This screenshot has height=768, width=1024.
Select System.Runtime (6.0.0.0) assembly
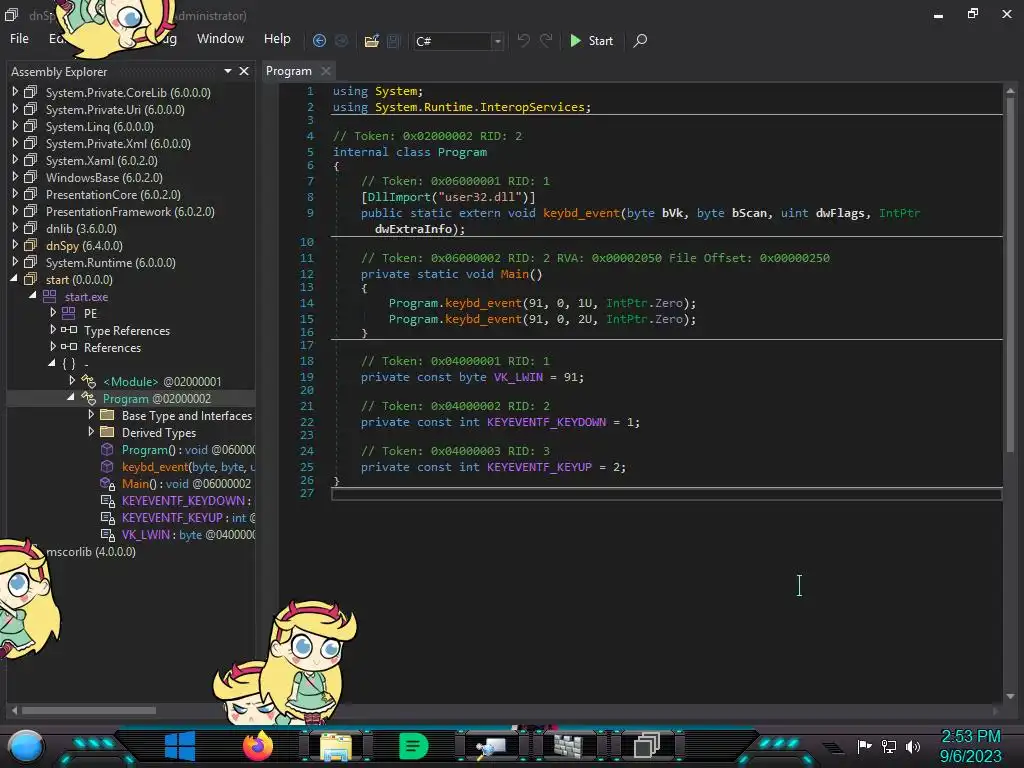[x=110, y=263]
